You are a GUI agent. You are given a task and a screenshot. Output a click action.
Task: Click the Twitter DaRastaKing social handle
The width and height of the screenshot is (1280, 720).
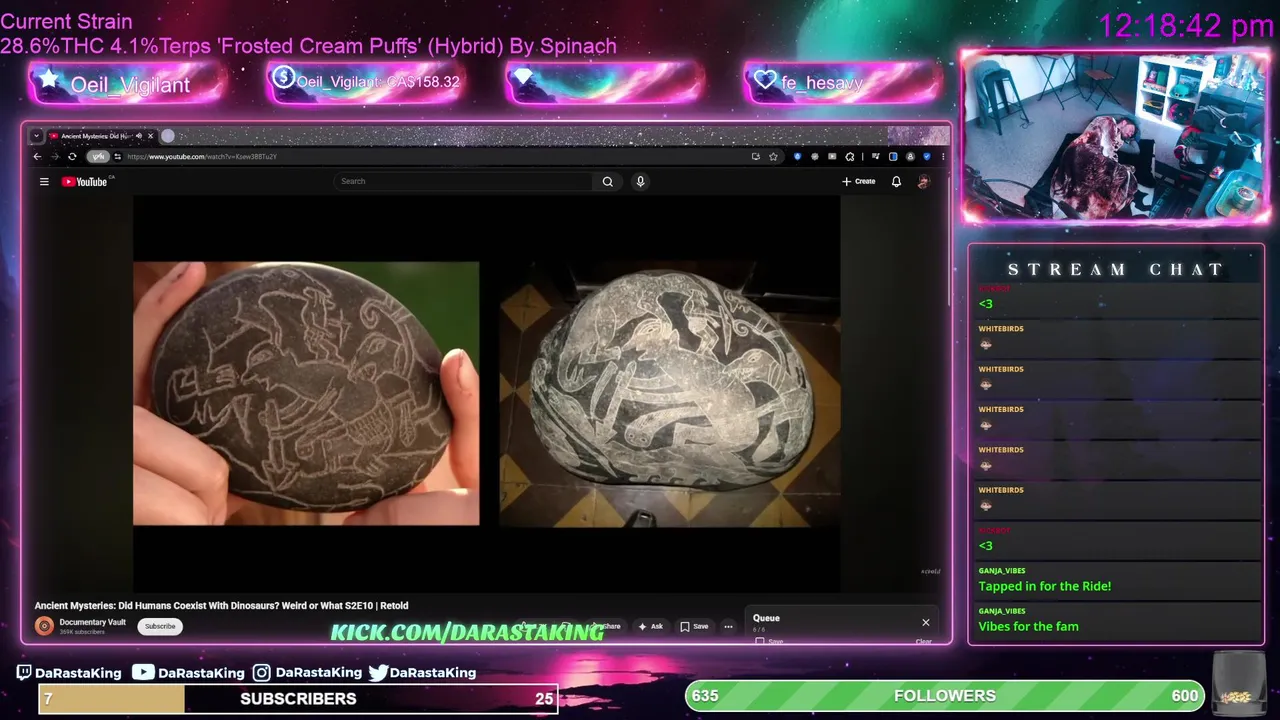pos(422,673)
